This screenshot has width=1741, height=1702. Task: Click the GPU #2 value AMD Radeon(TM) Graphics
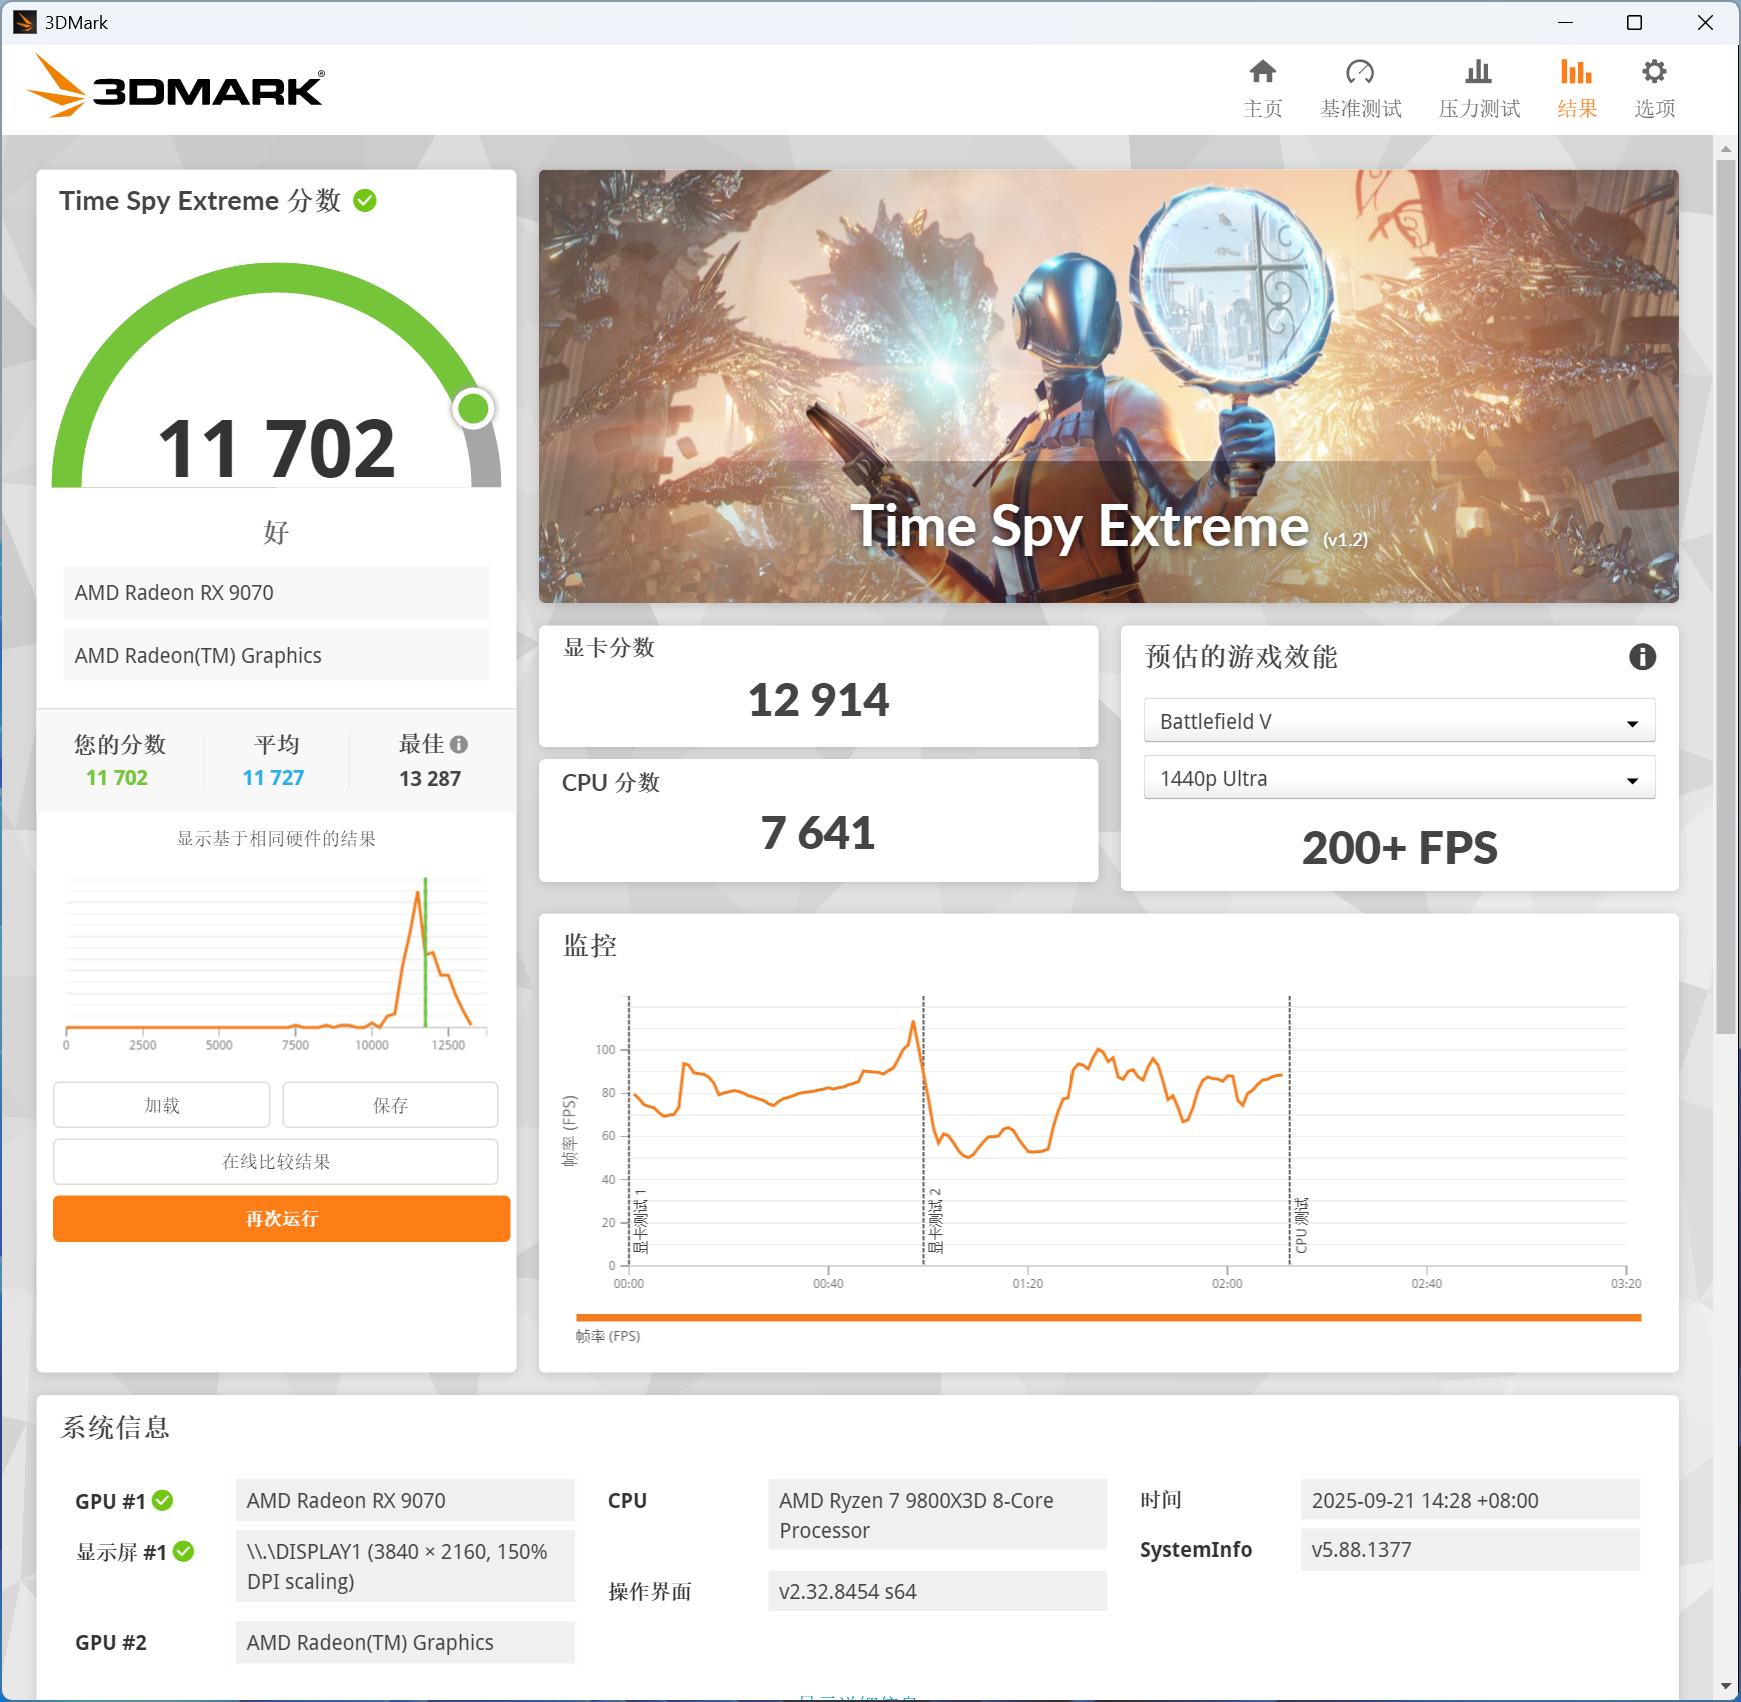pos(405,1642)
